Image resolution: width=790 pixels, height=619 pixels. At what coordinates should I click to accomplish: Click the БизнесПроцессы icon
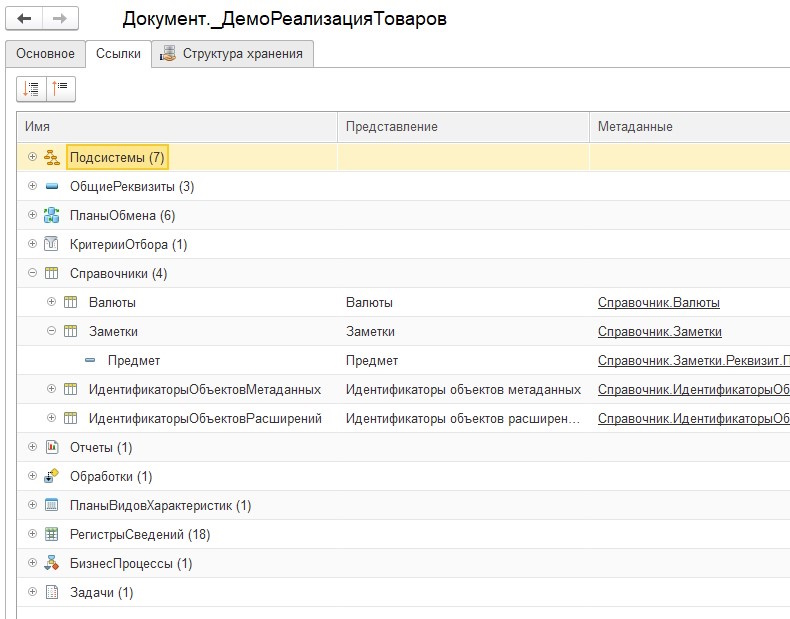(x=51, y=563)
